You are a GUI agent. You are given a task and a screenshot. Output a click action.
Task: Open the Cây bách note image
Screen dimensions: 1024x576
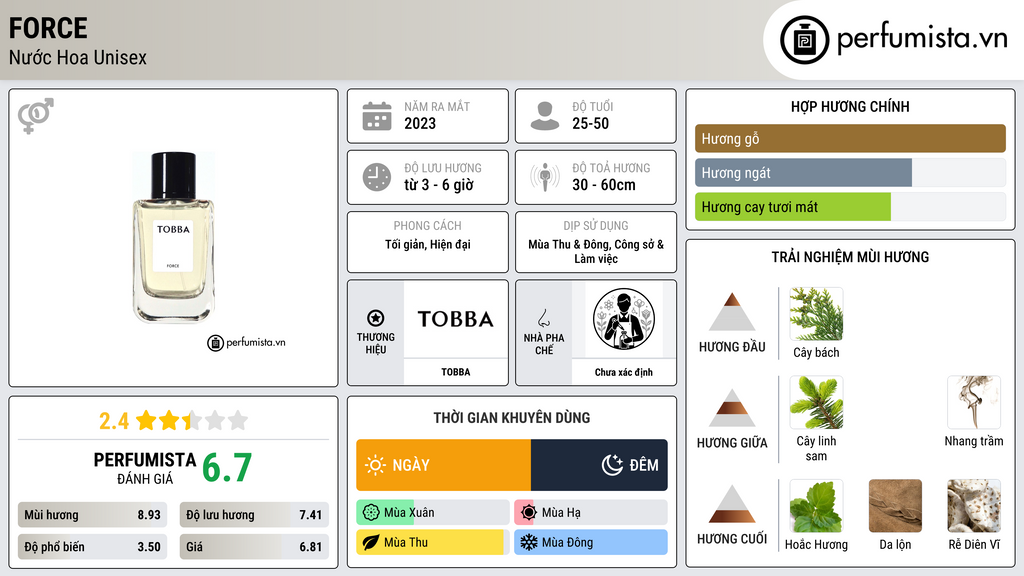(x=816, y=314)
